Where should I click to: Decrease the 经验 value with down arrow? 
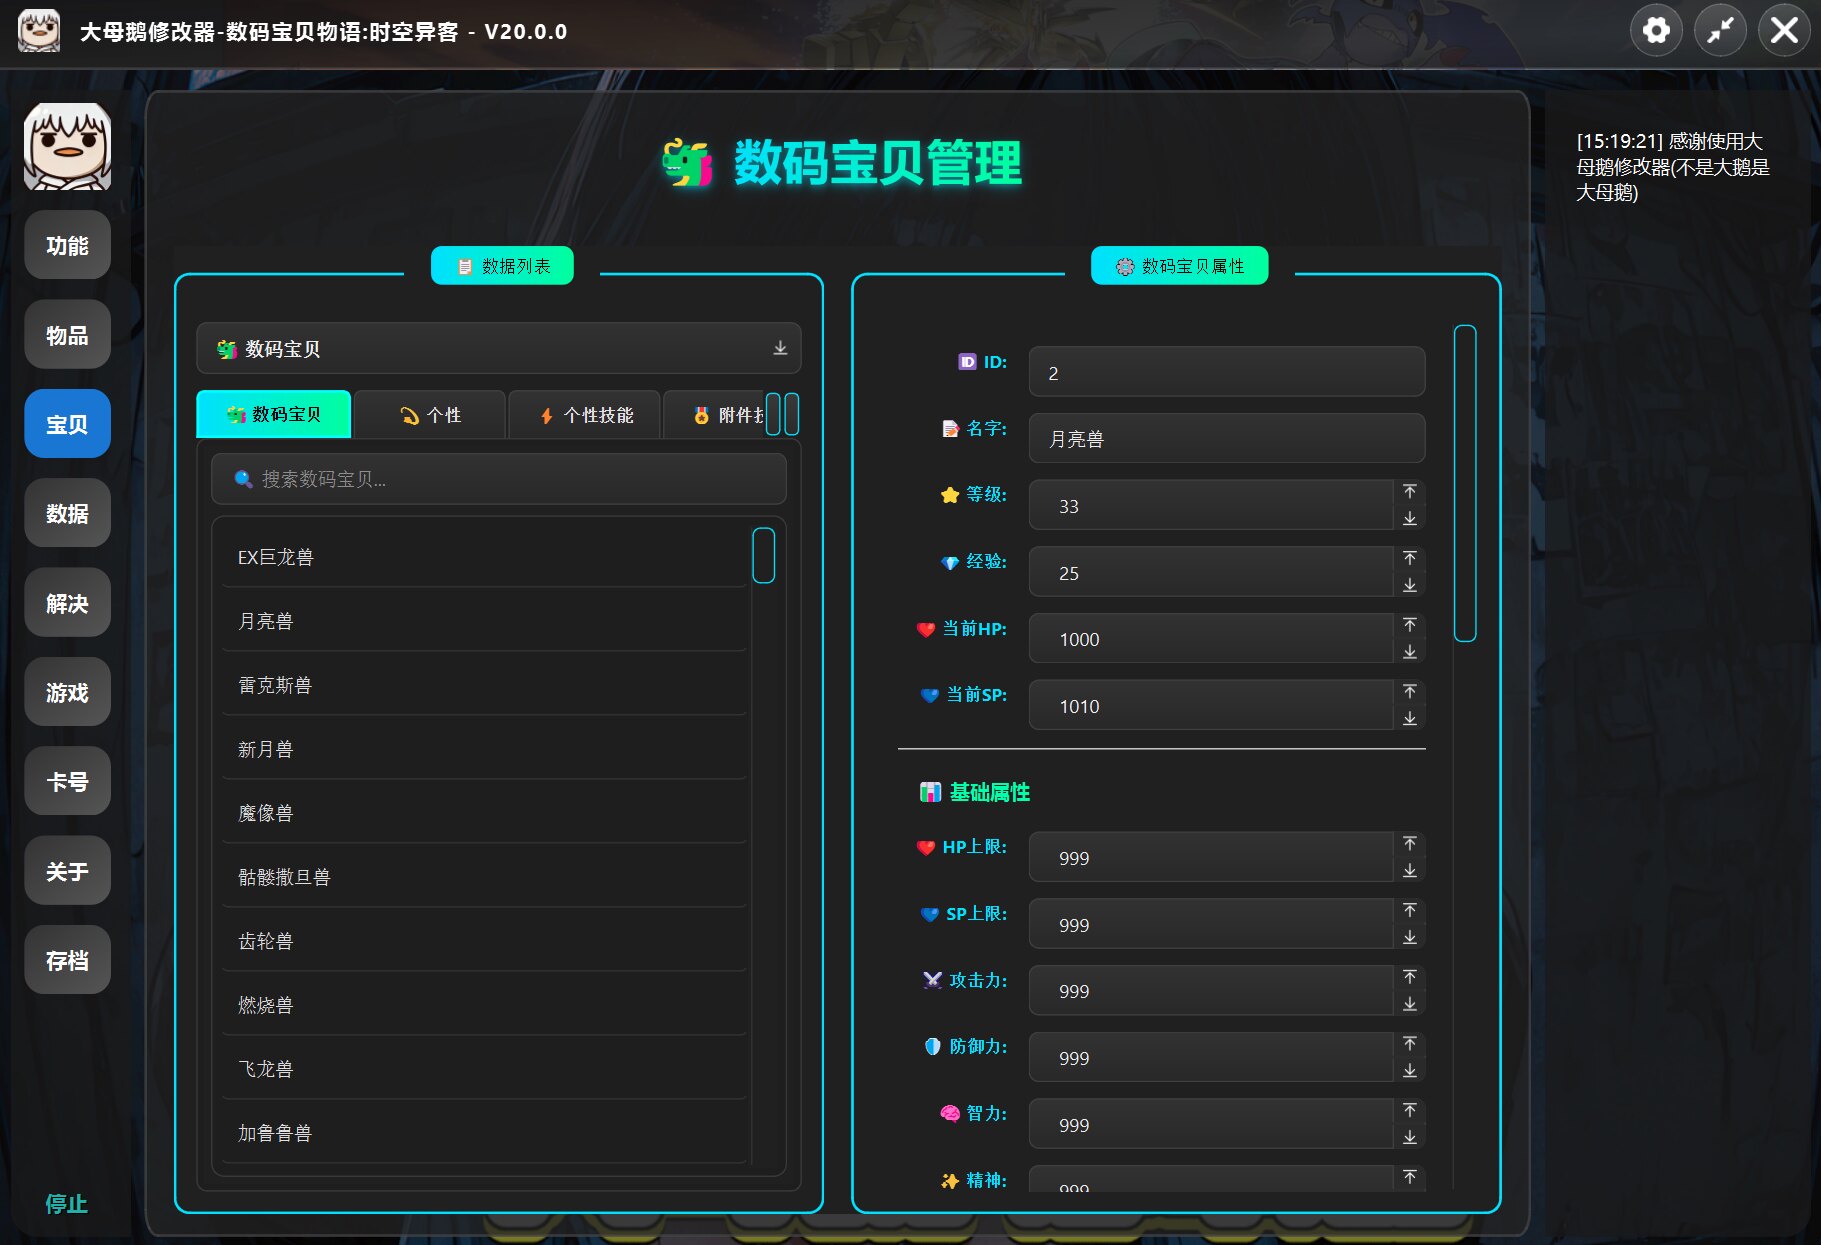[1409, 585]
